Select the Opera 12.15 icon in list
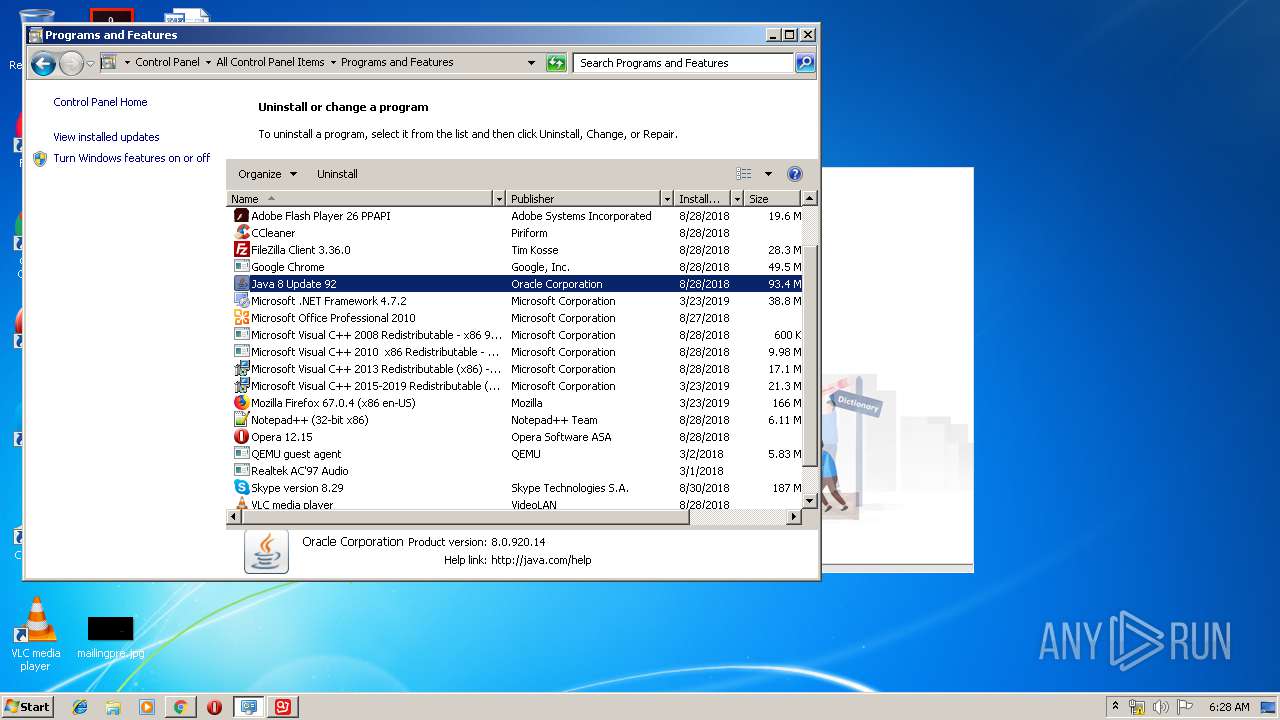The width and height of the screenshot is (1280, 720). [x=241, y=437]
